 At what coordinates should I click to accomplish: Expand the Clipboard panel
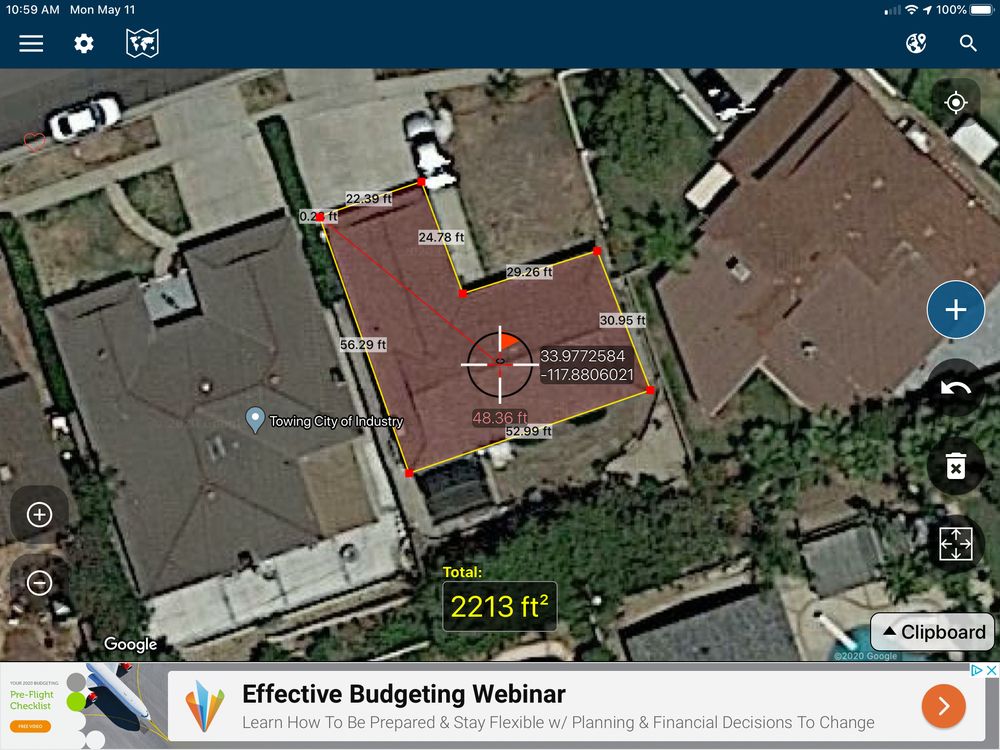(x=932, y=632)
